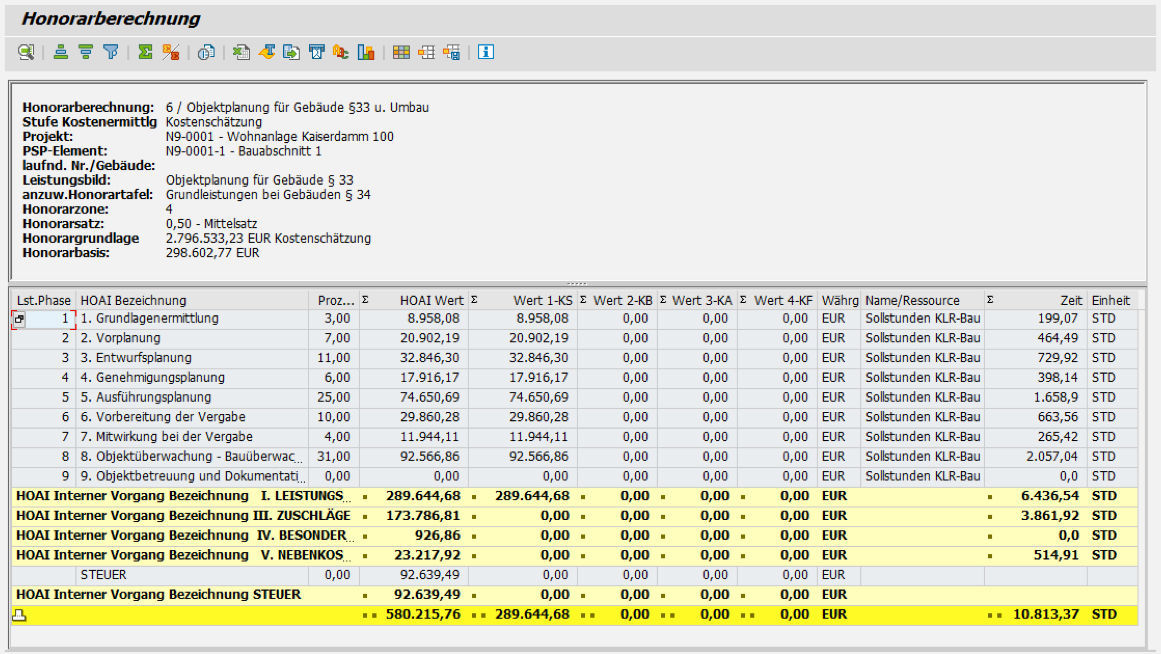Screen dimensions: 1161x654
Task: Display the bar chart graphic
Action: (x=366, y=52)
